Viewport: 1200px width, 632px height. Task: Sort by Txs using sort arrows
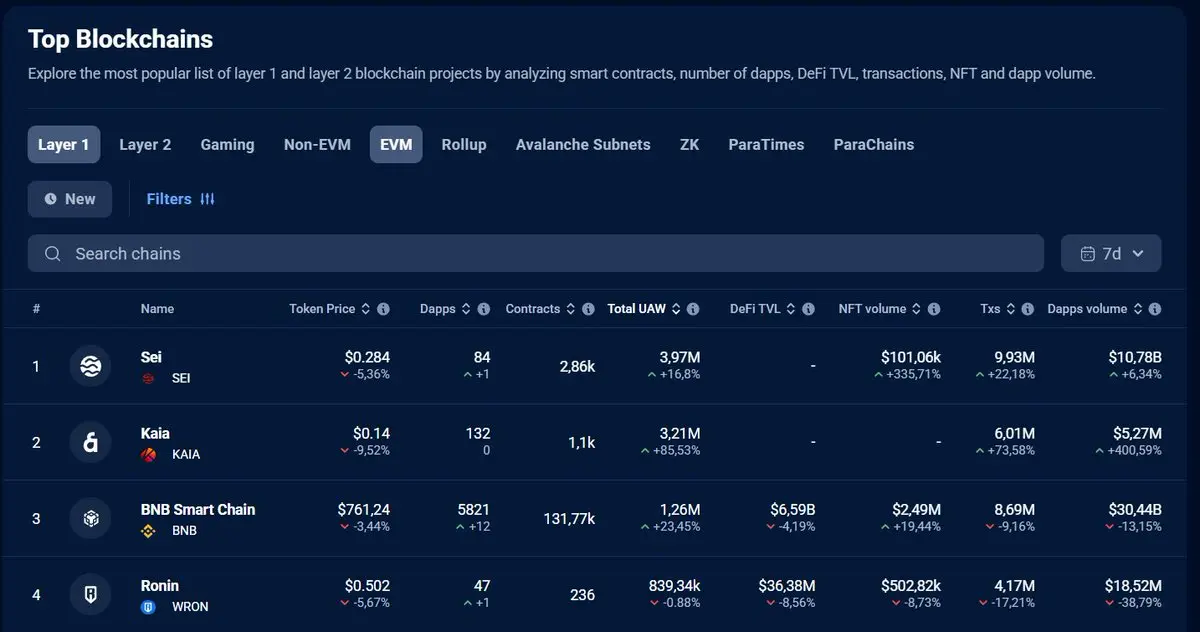click(x=1011, y=309)
